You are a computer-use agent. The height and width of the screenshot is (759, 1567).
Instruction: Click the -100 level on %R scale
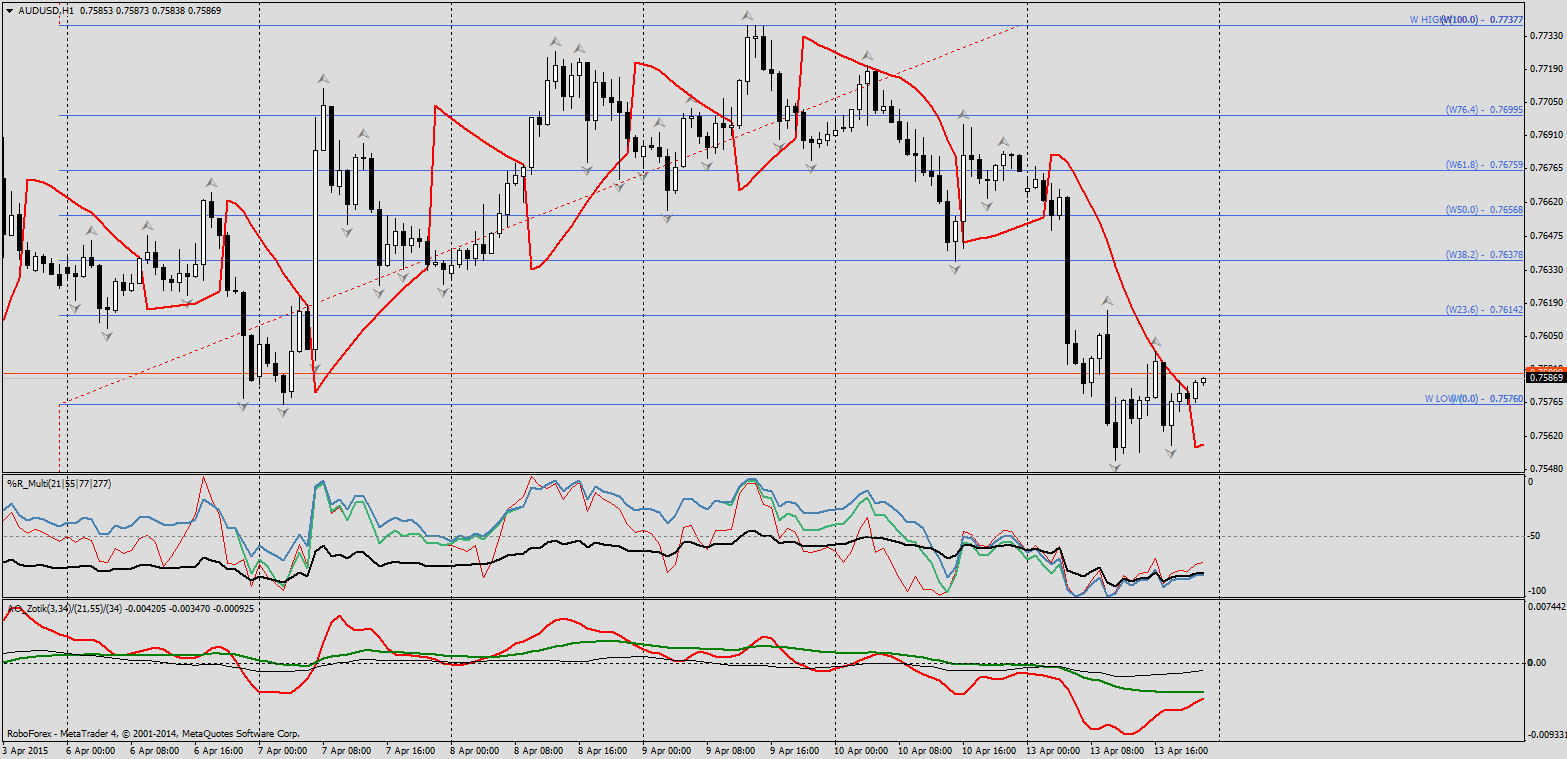click(1537, 590)
